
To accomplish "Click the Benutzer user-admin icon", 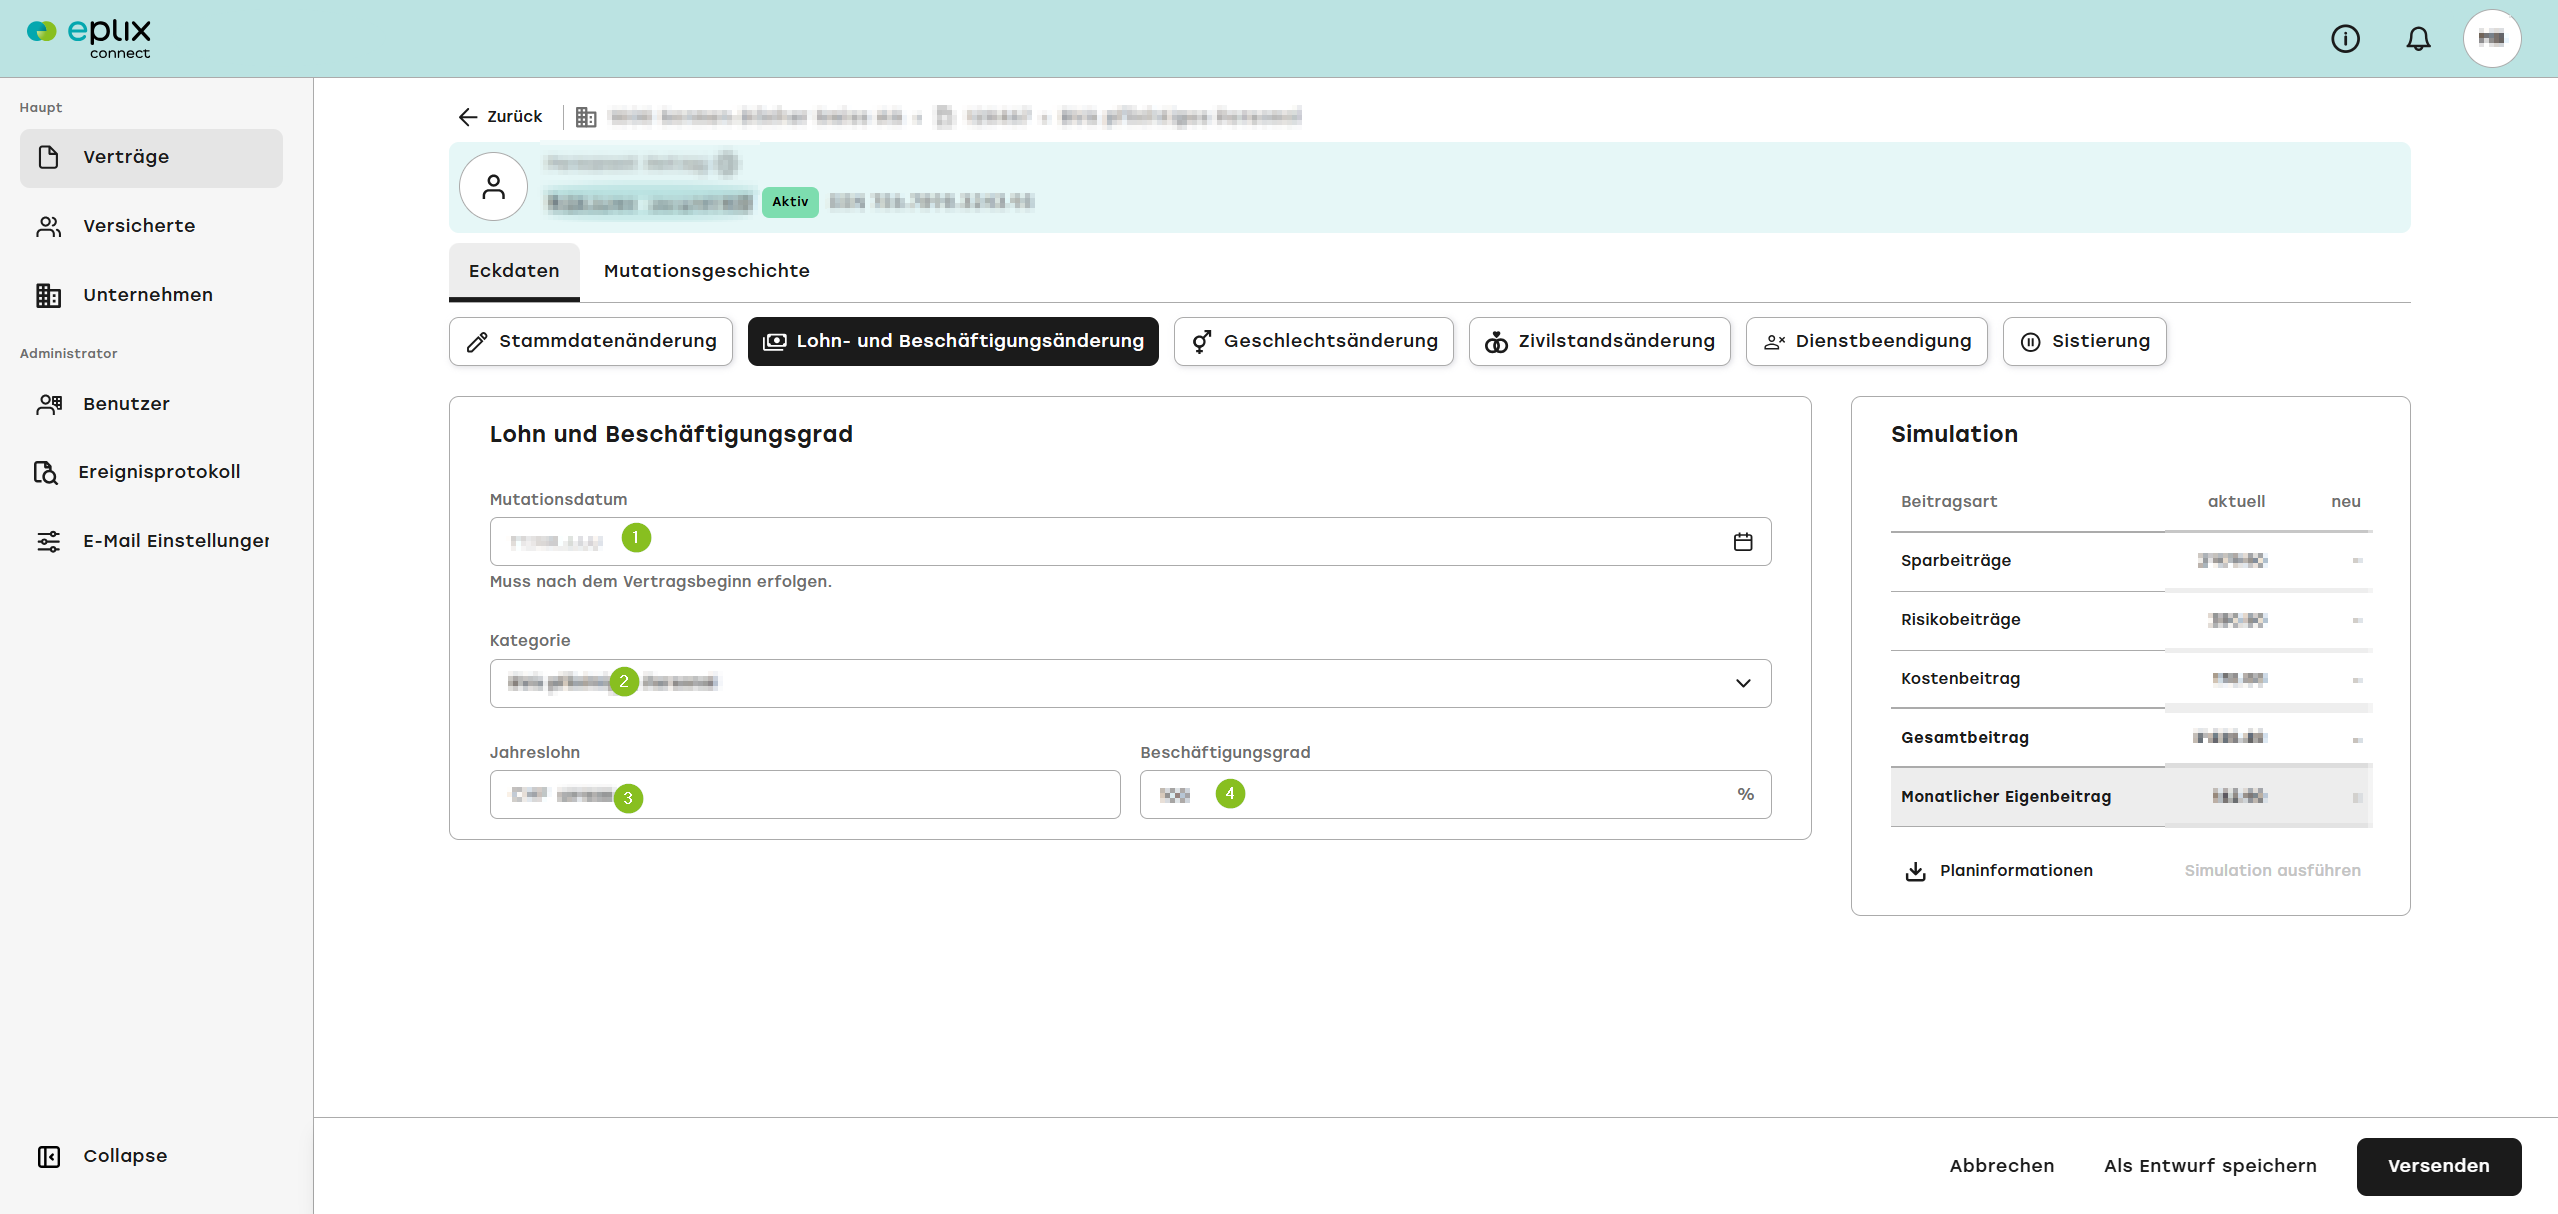I will click(x=48, y=404).
